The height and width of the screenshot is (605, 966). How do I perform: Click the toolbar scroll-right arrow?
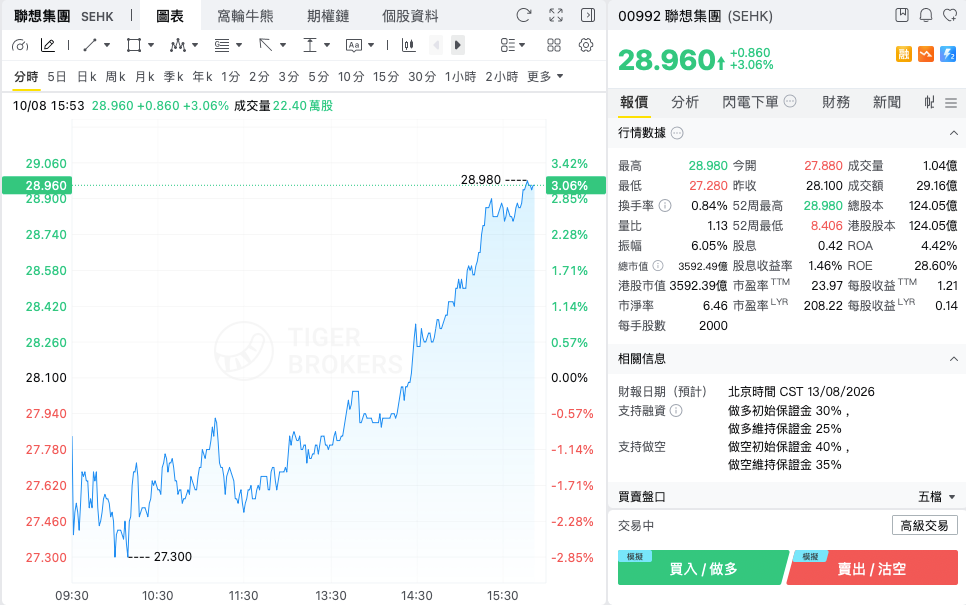458,45
